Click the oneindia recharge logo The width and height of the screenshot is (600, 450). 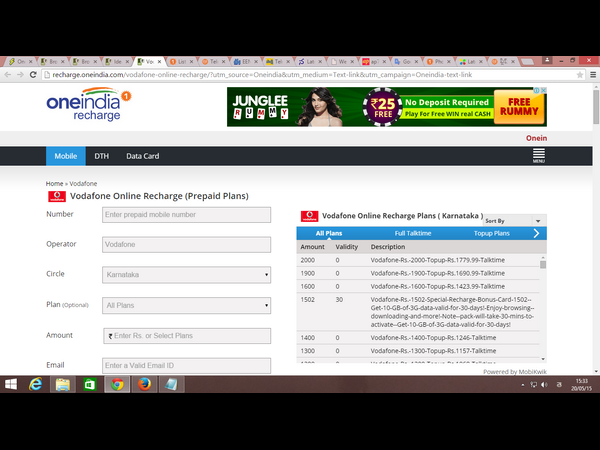pos(88,107)
